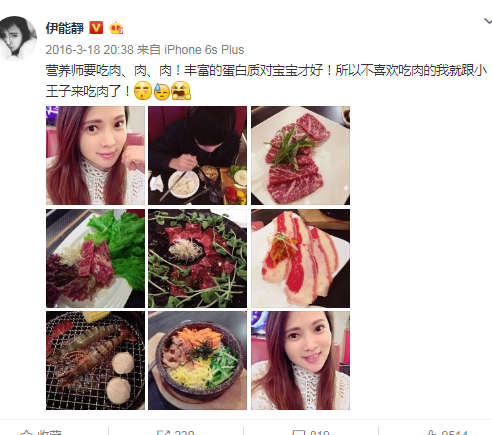Screen dimensions: 492x435
Task: Open 伊能静's profile via username
Action: click(x=65, y=28)
